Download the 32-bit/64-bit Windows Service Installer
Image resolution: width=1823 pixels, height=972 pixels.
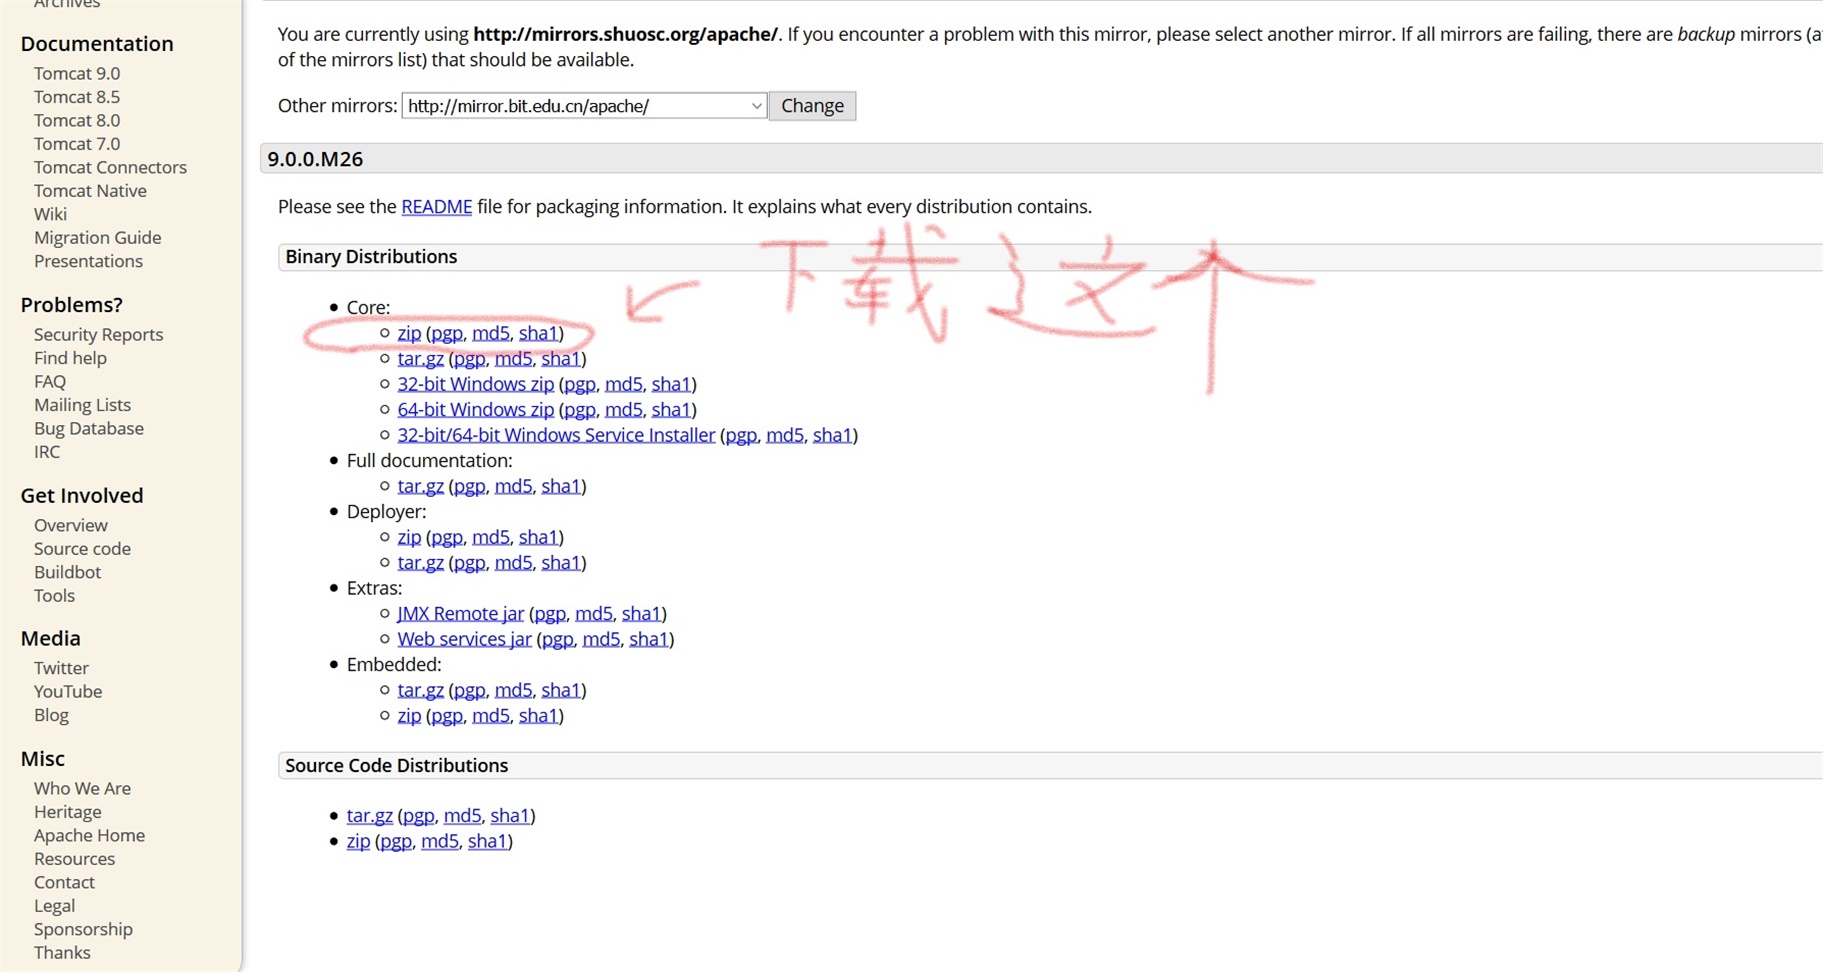pyautogui.click(x=556, y=435)
